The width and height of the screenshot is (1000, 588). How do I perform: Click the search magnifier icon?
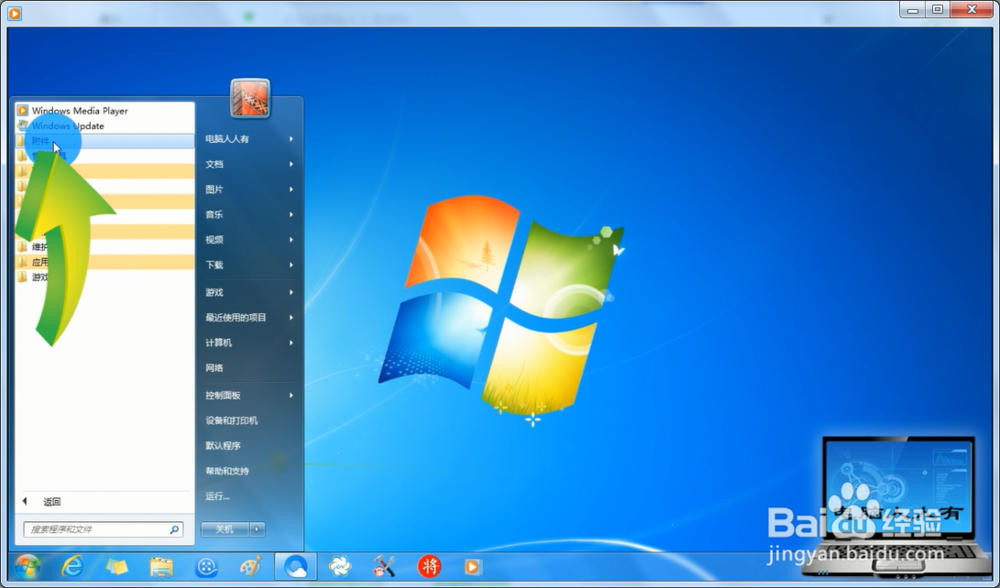coord(174,529)
